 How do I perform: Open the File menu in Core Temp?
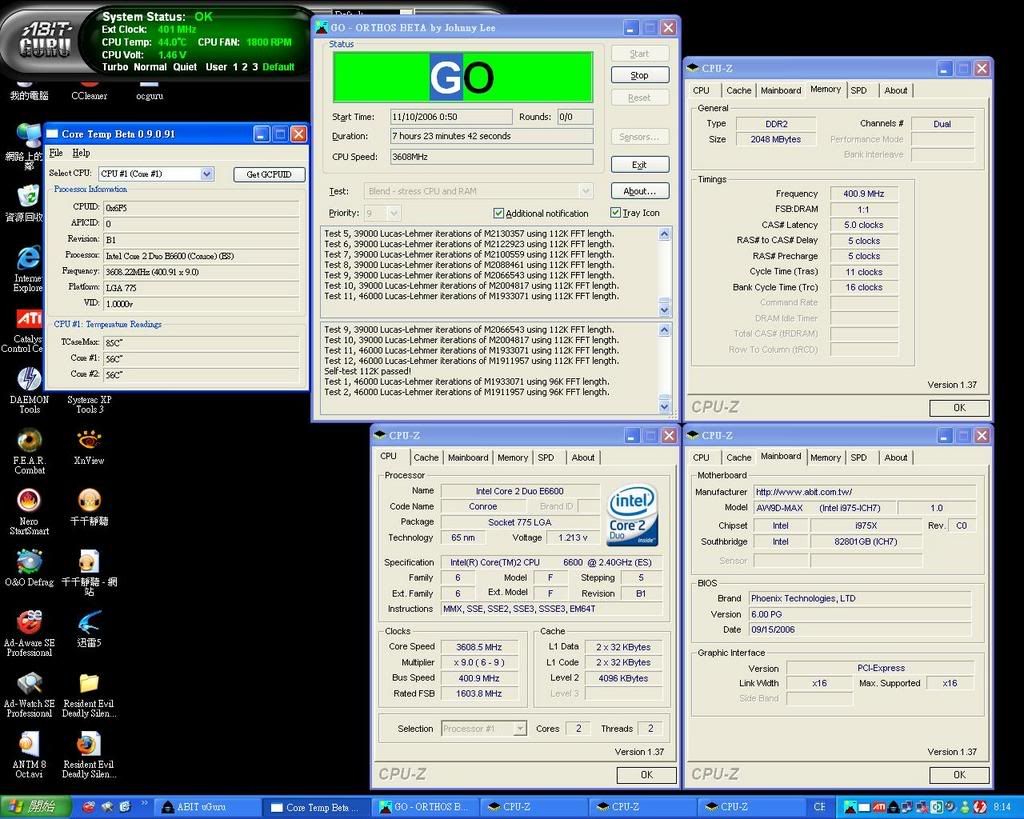point(56,153)
